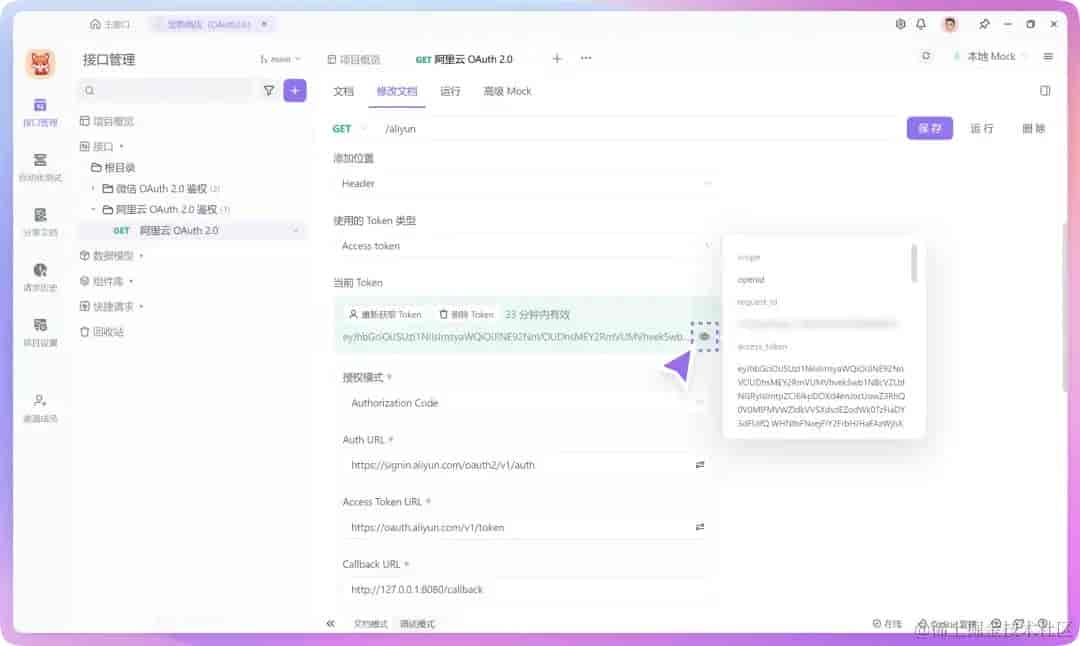The image size is (1080, 646).
Task: Click the purple 保存 button
Action: [929, 128]
